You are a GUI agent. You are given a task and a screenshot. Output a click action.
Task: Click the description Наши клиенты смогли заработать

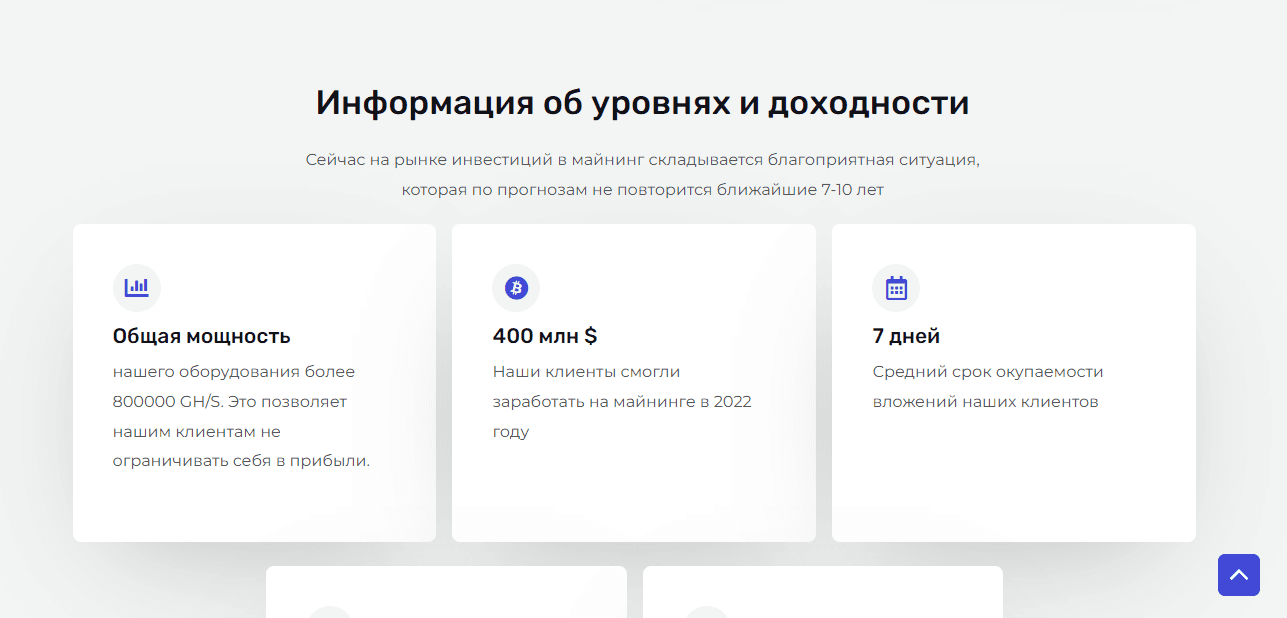[621, 401]
